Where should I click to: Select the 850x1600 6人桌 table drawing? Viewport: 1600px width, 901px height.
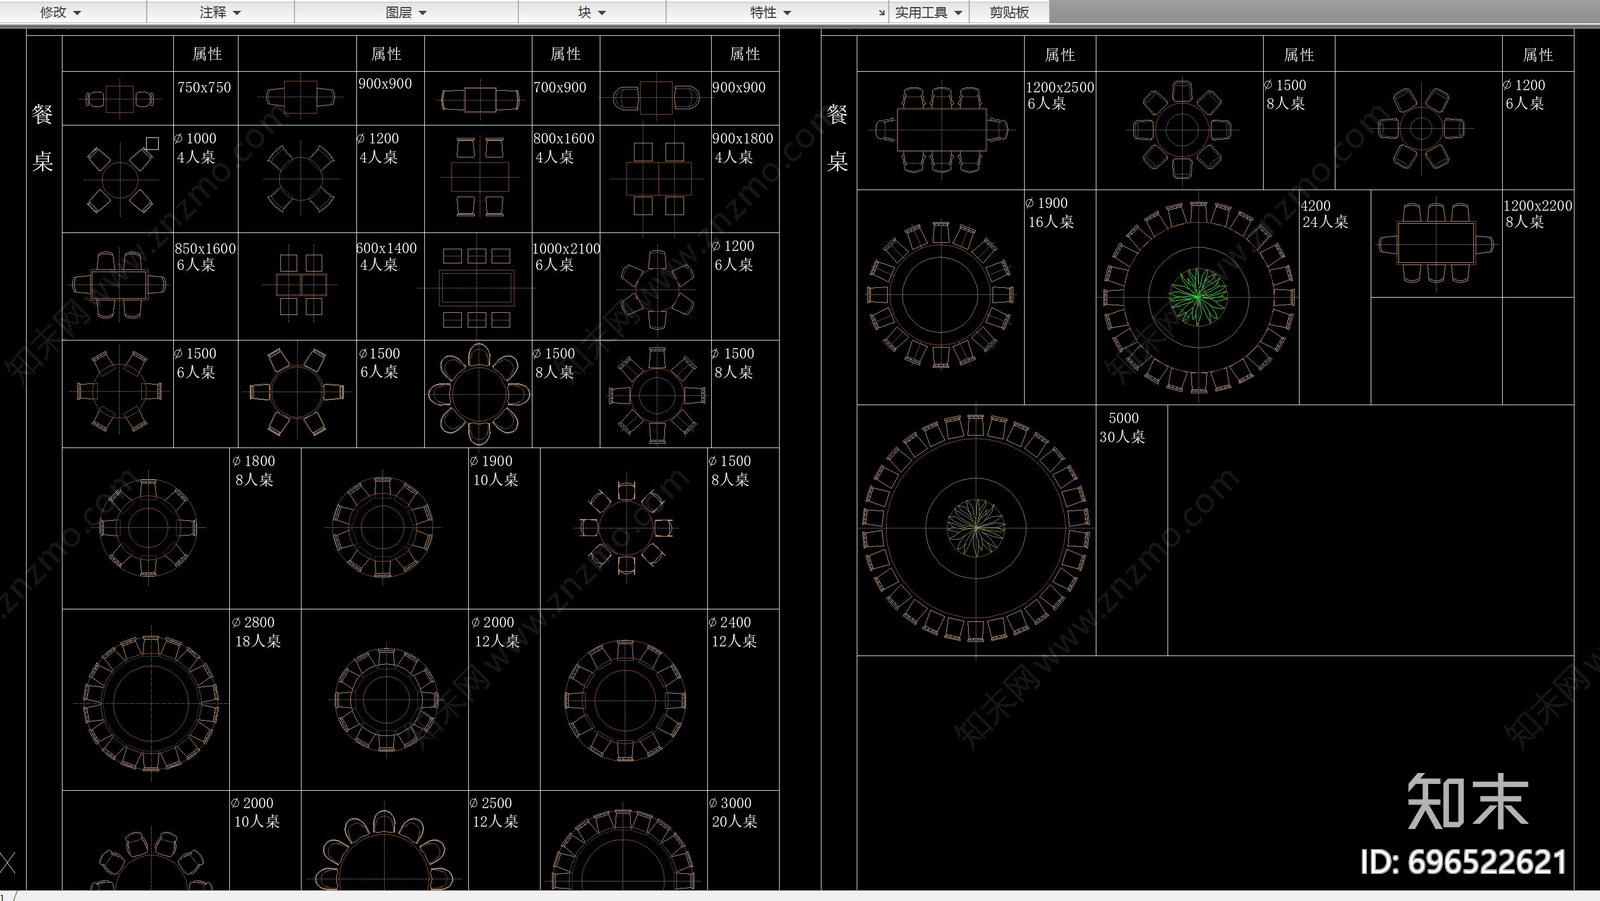119,284
